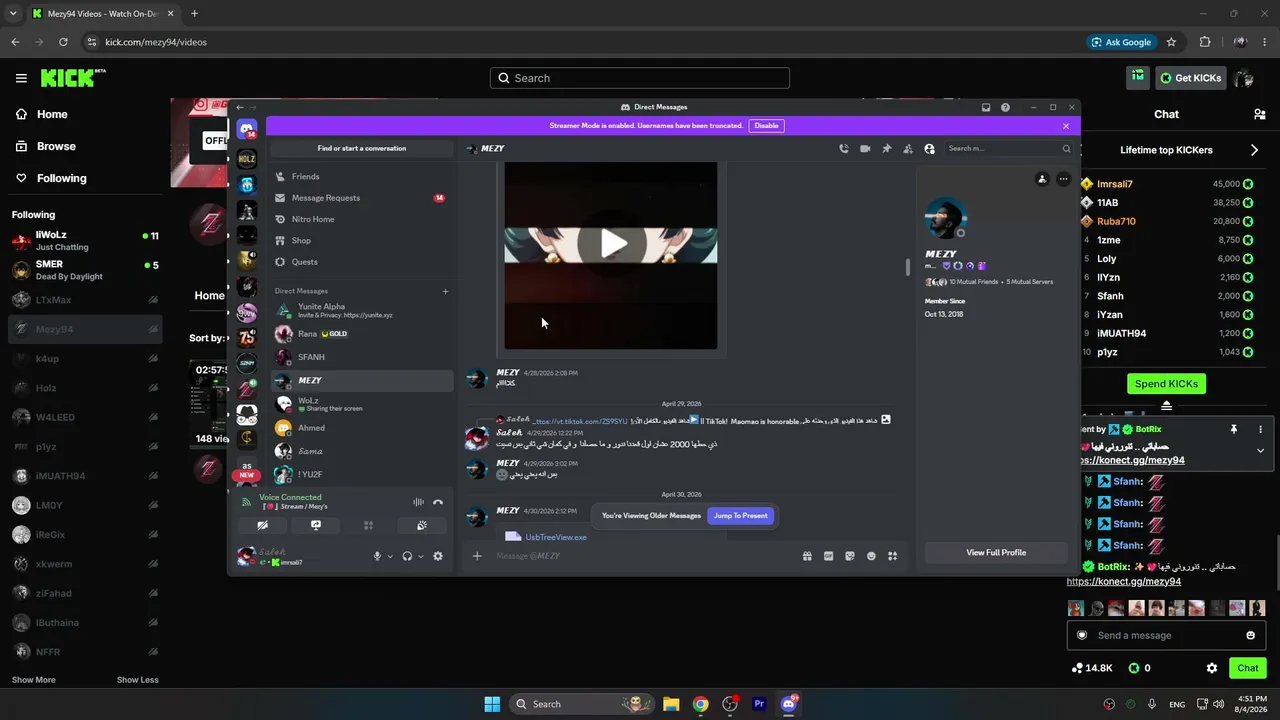Open the Discord Shop
The height and width of the screenshot is (720, 1280).
pos(360,241)
